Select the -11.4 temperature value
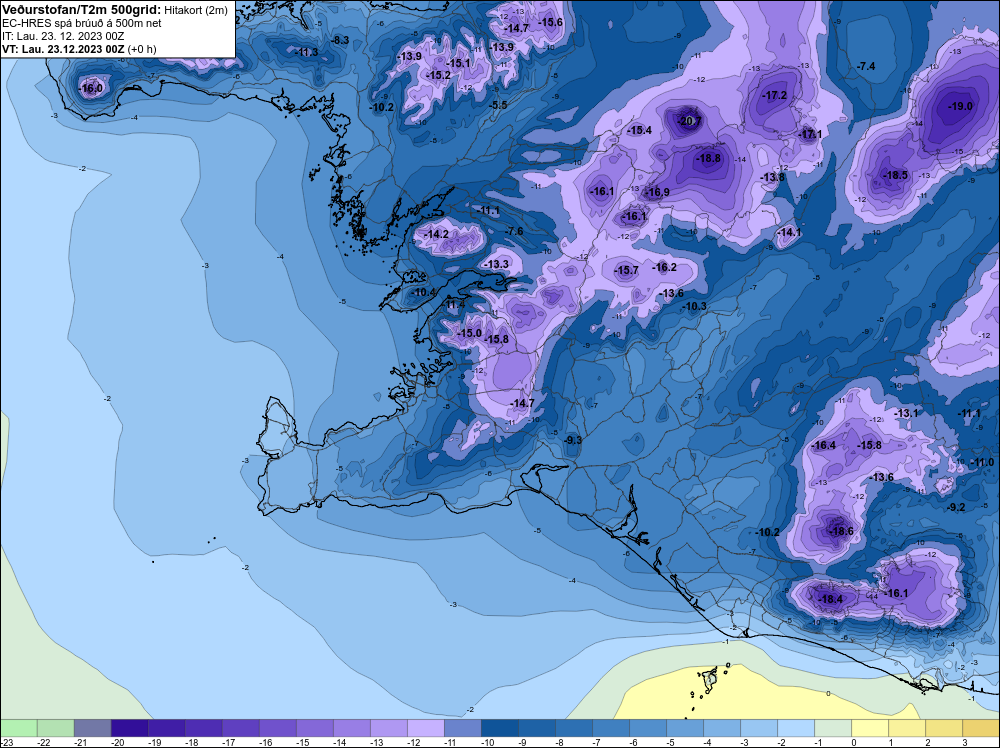This screenshot has height=748, width=1000. click(455, 305)
